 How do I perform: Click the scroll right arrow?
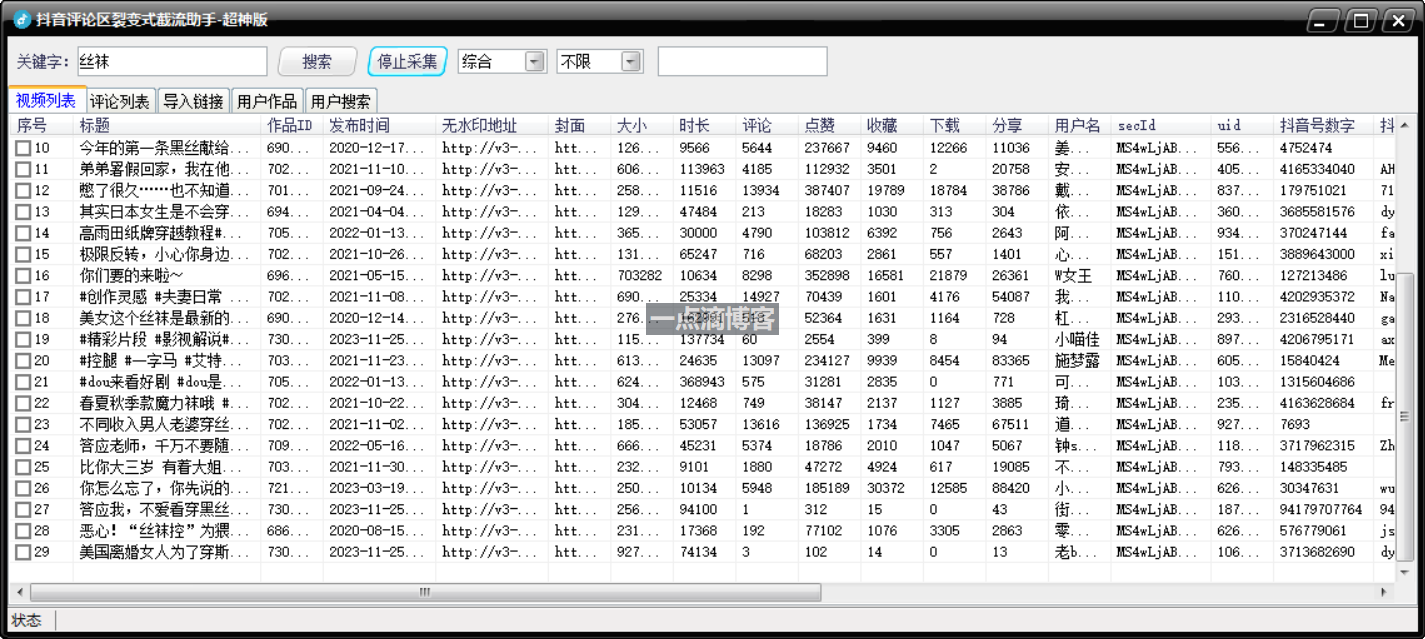(x=1385, y=593)
